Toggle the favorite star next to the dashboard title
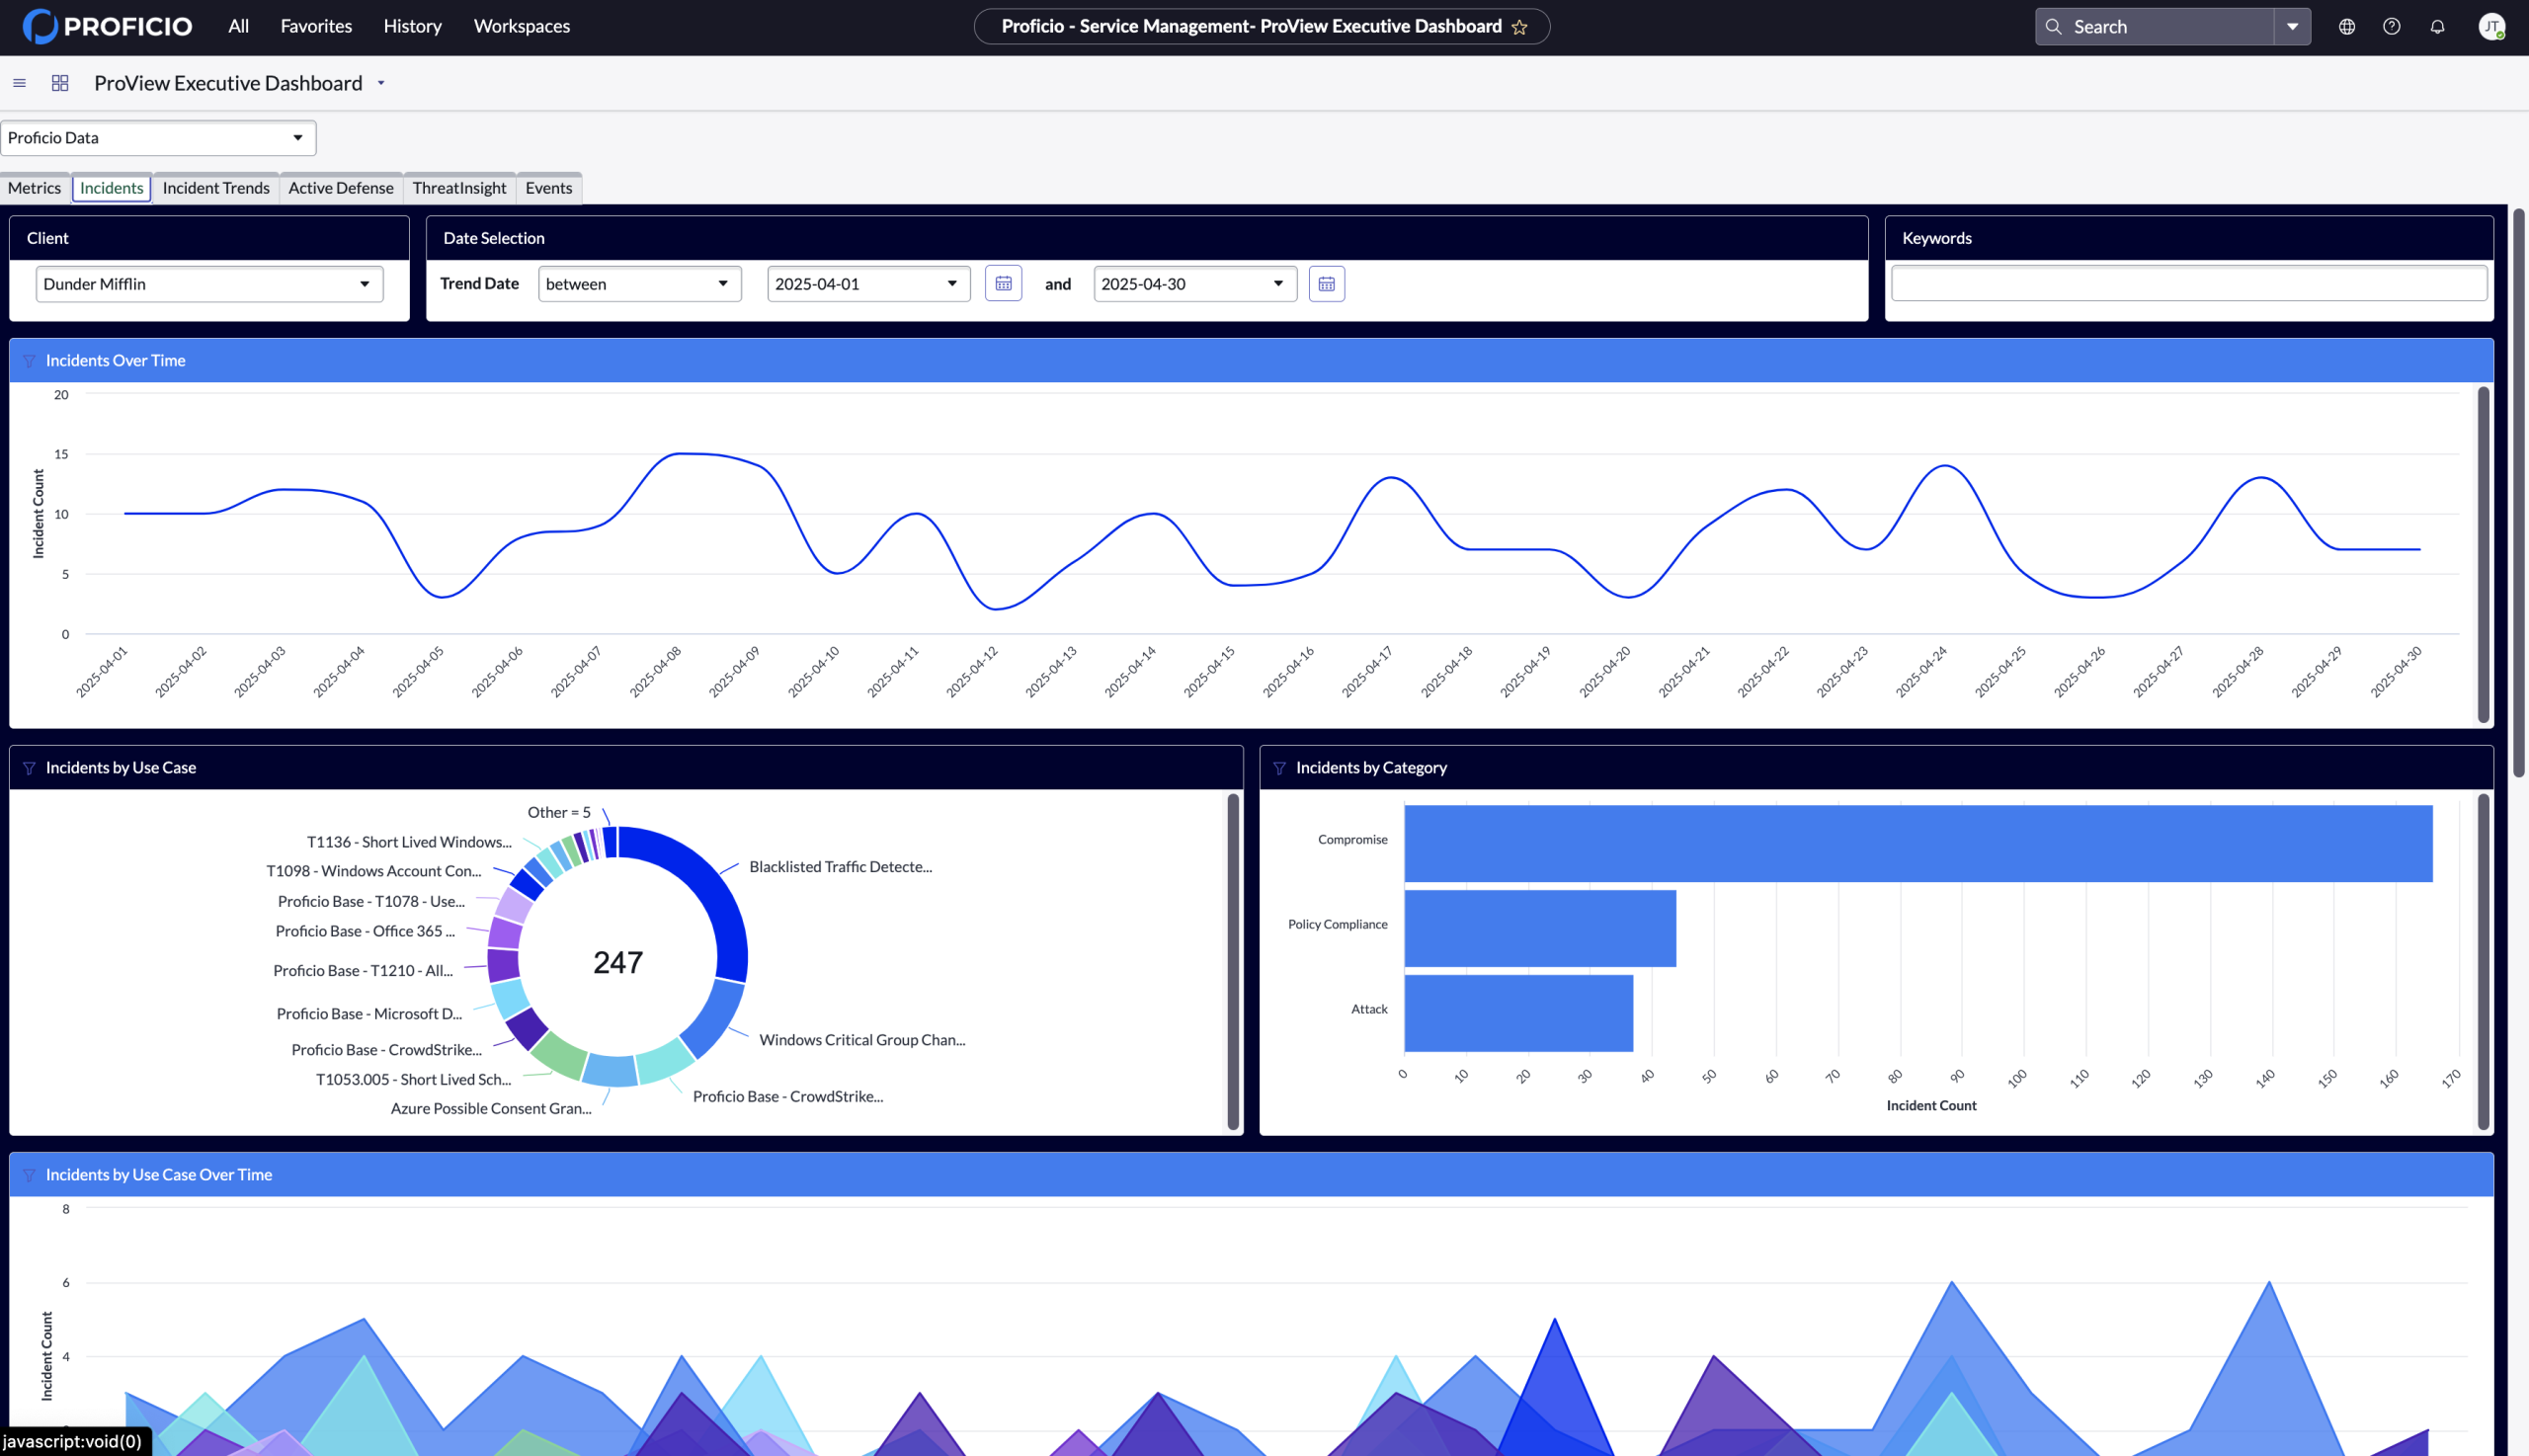2529x1456 pixels. pos(1520,26)
